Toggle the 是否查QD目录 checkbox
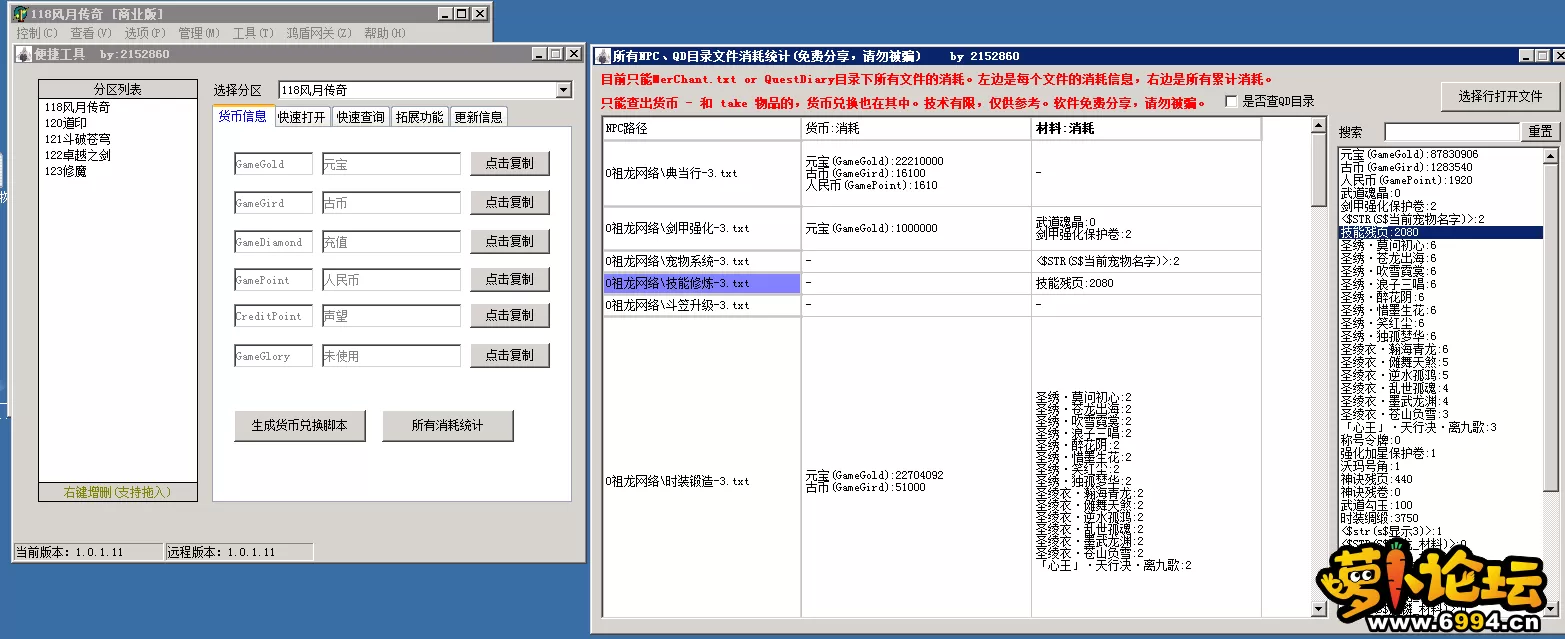Image resolution: width=1565 pixels, height=639 pixels. click(1231, 102)
